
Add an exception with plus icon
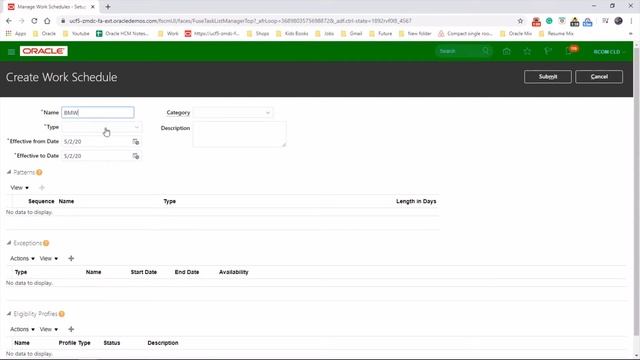tap(71, 258)
